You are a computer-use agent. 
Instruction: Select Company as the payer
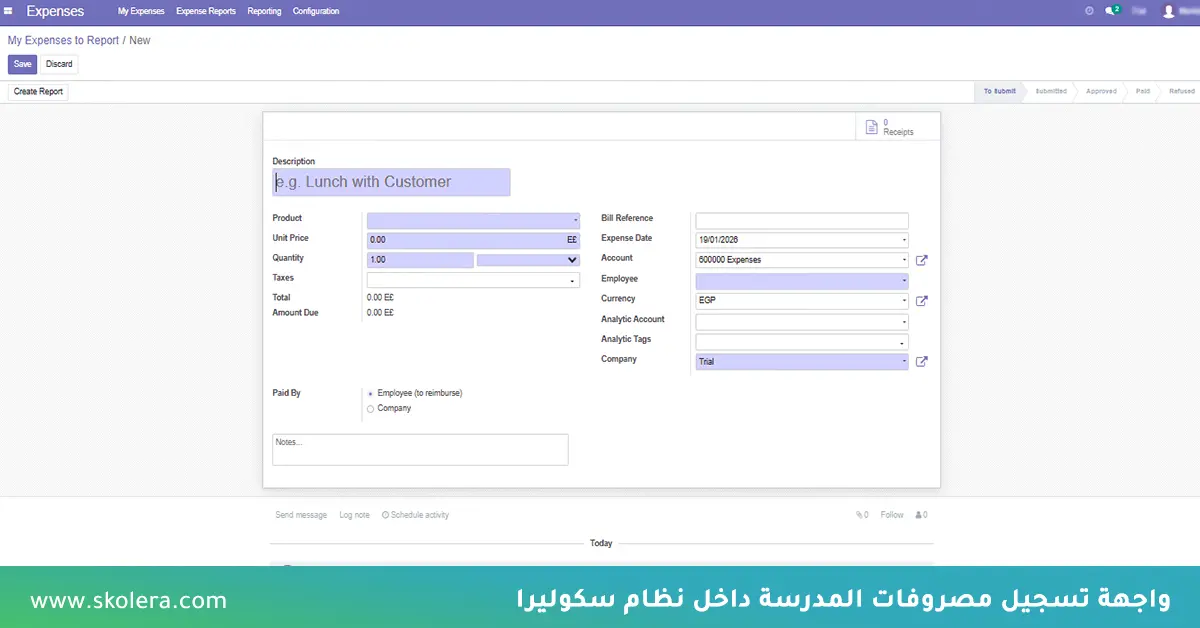tap(371, 408)
